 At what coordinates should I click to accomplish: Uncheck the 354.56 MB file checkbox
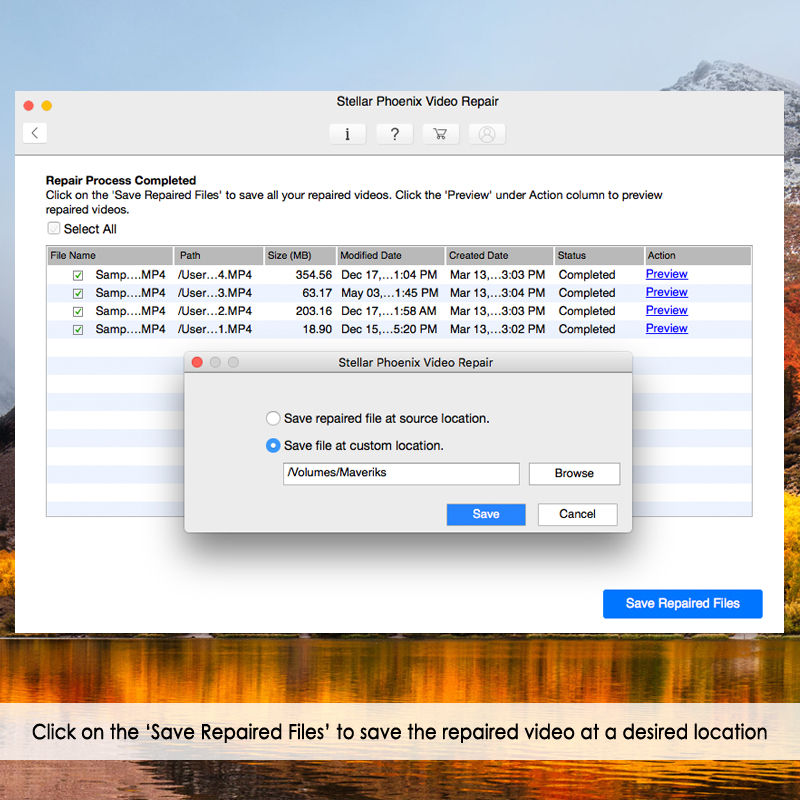click(x=78, y=276)
